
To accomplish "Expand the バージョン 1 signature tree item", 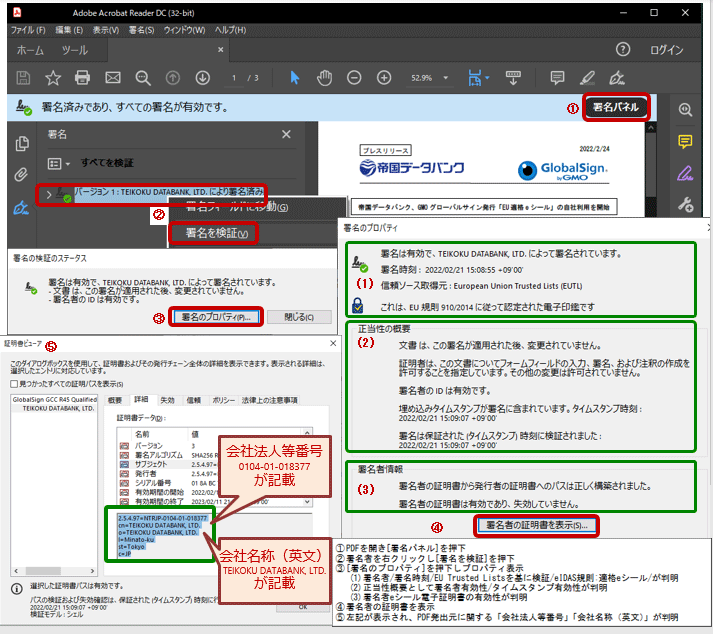I will click(x=49, y=195).
